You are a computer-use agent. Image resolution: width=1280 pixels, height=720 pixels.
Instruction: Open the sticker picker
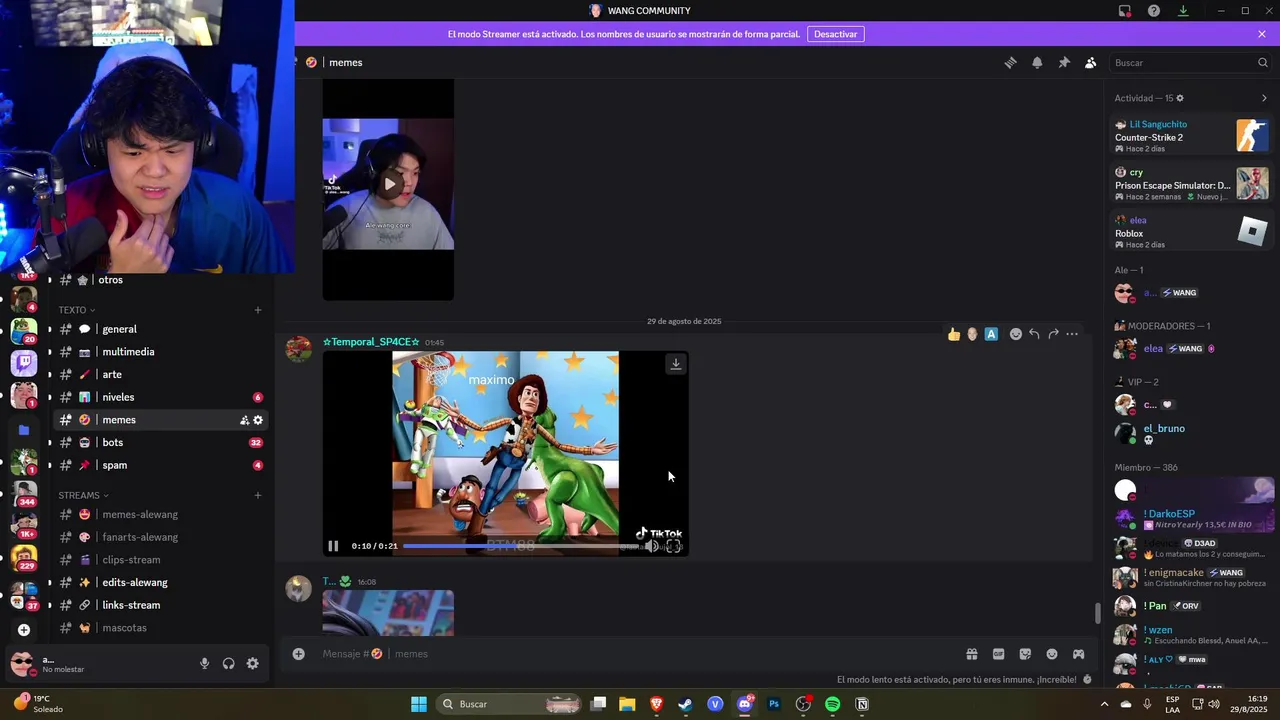[1025, 654]
